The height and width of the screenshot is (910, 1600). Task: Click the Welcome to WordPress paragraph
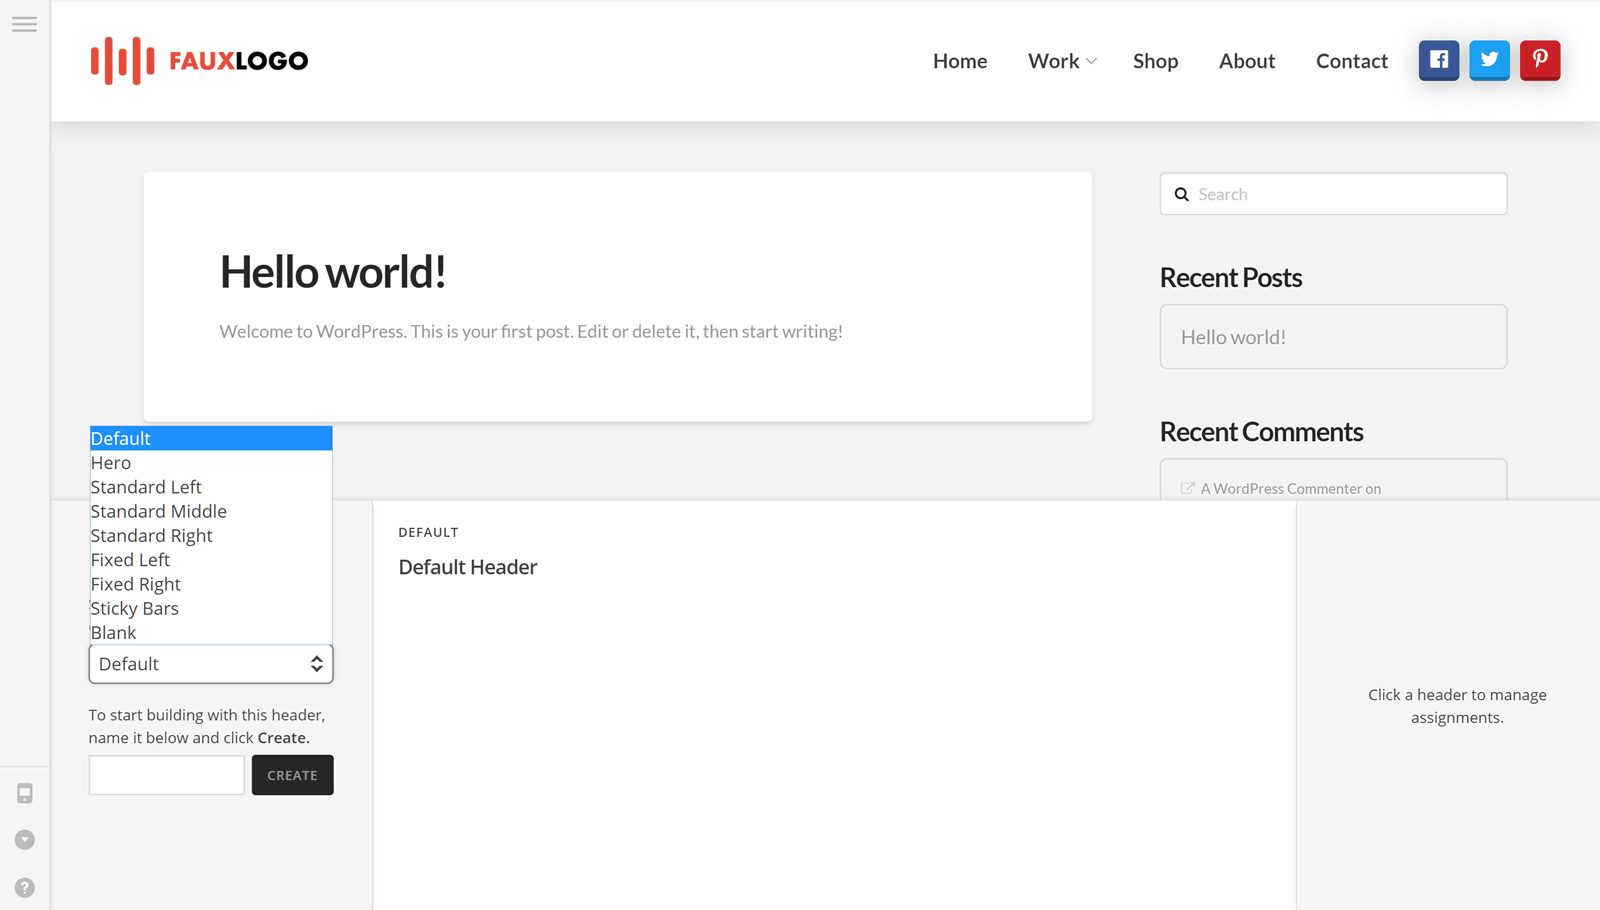point(531,332)
